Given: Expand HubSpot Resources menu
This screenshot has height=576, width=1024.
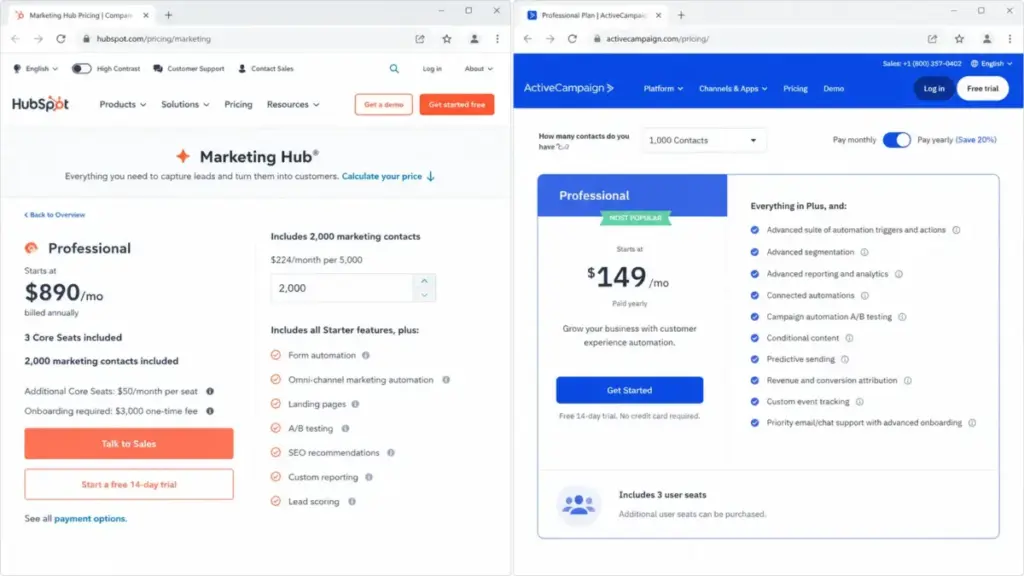Looking at the screenshot, I should click(293, 104).
